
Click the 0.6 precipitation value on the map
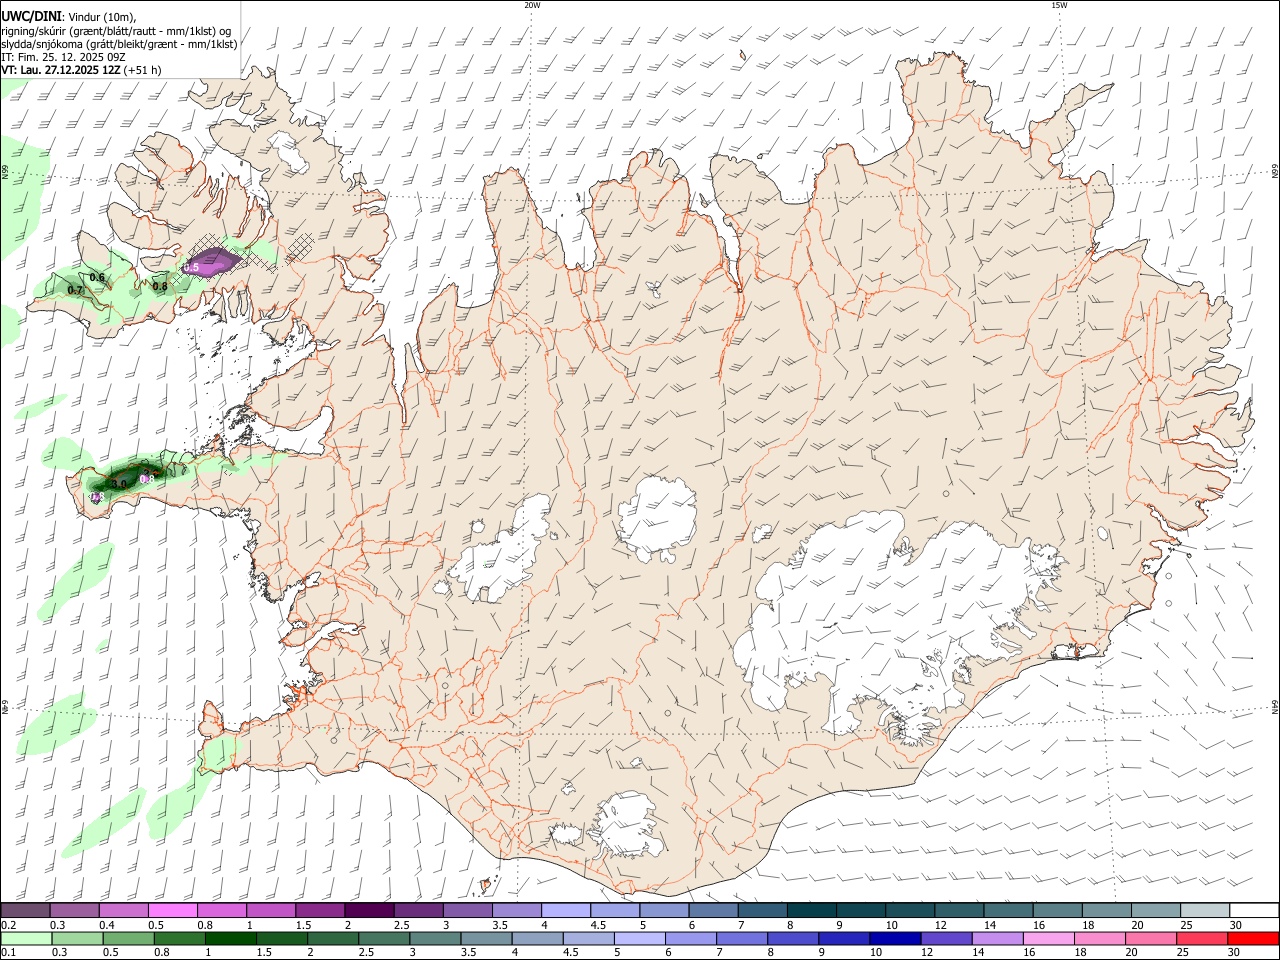pos(97,277)
